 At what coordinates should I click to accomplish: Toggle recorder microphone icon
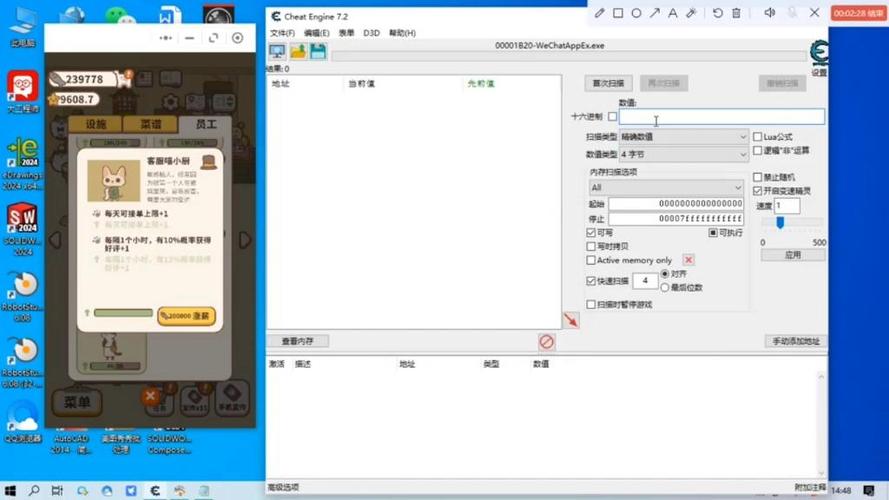coord(793,12)
